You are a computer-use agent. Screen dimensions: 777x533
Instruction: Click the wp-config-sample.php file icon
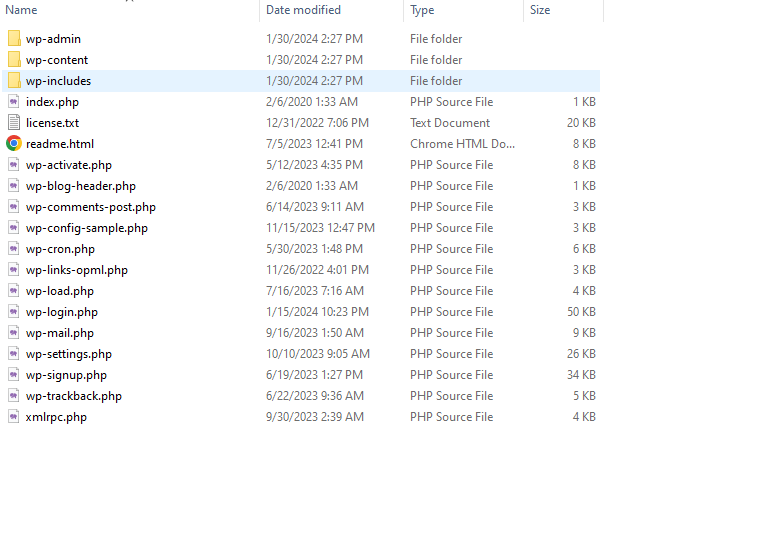pos(14,228)
